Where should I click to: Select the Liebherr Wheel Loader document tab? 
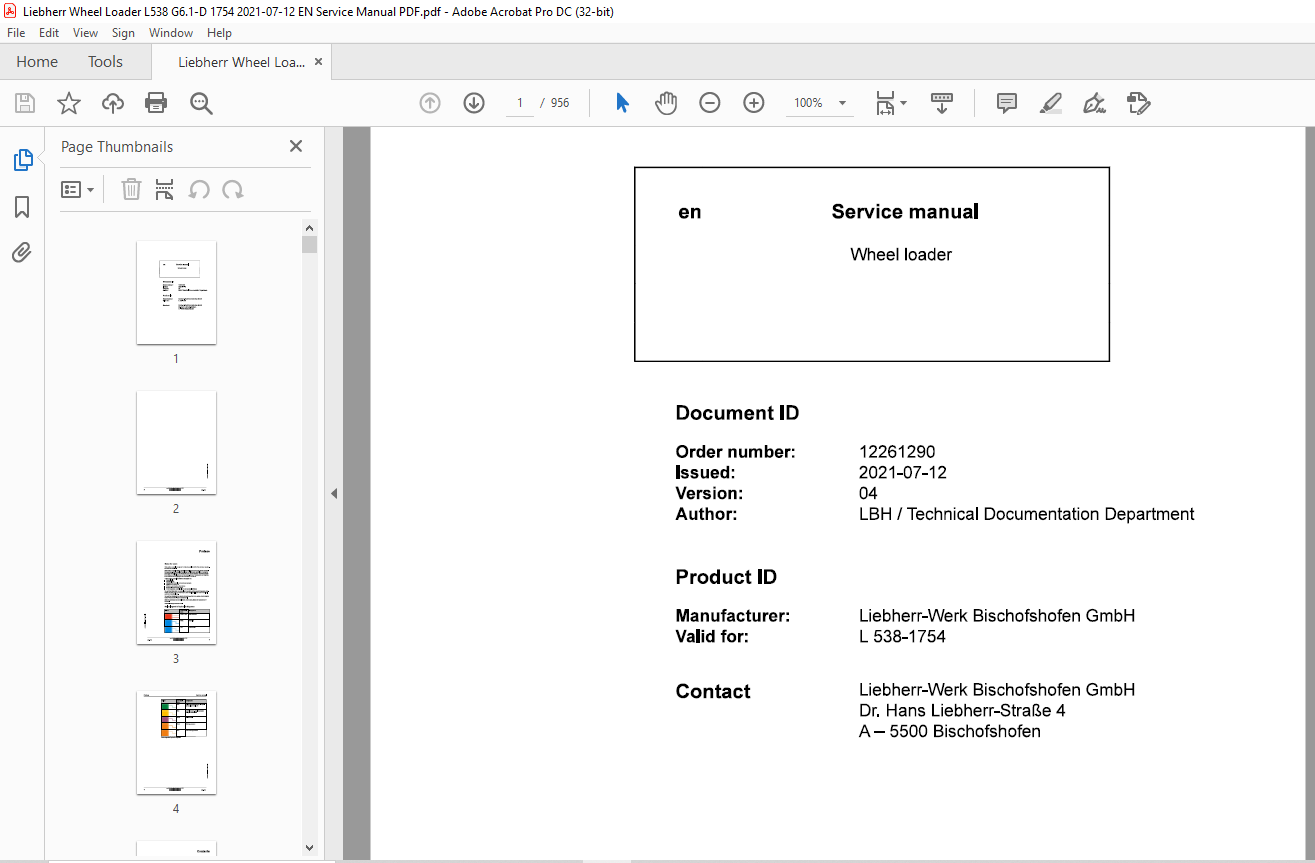click(x=241, y=62)
